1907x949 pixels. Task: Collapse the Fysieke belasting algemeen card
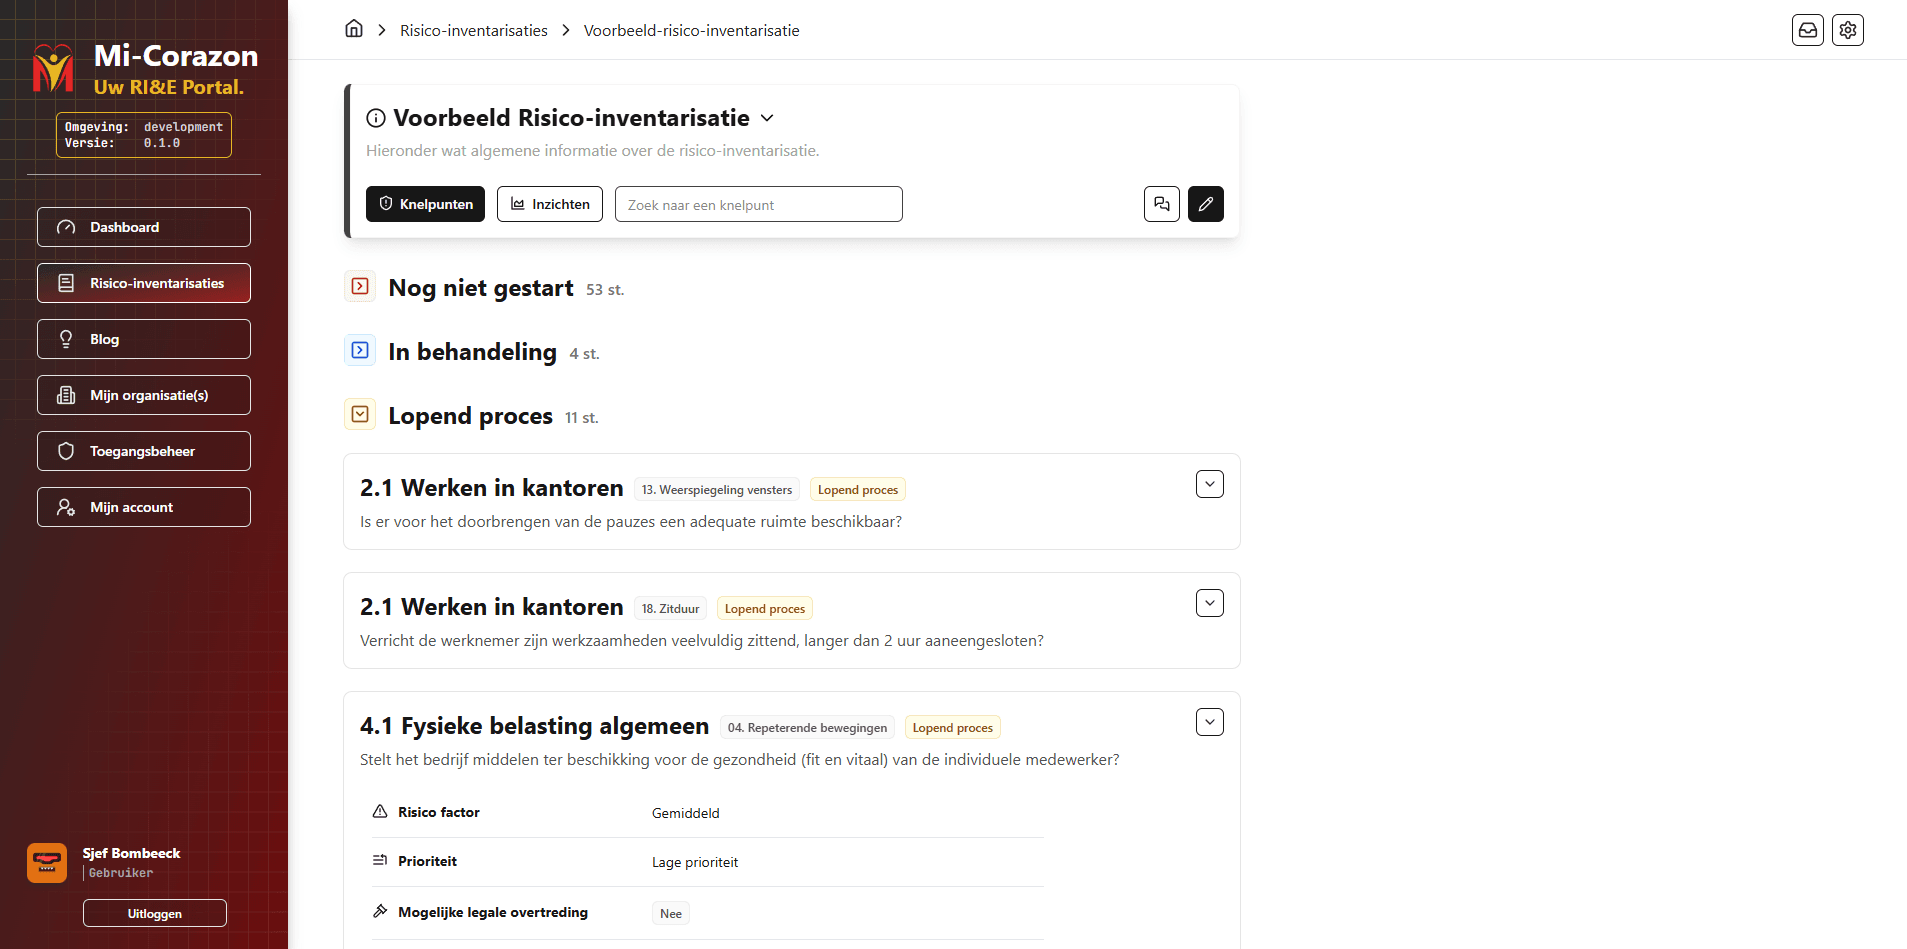pos(1209,722)
